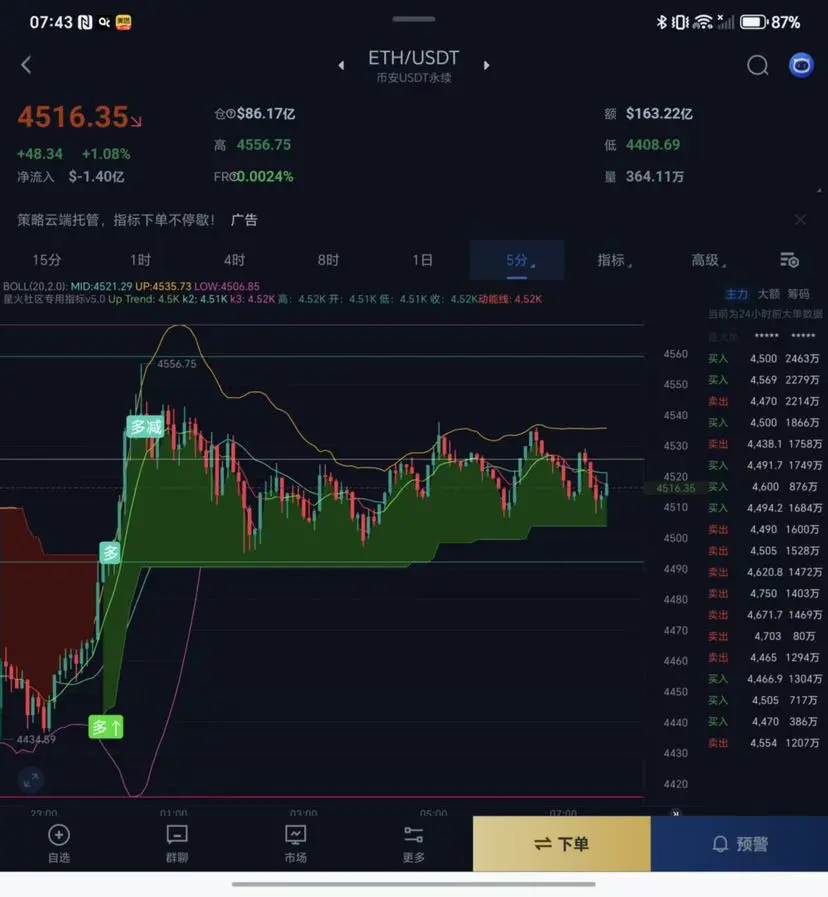Select the 8时 timeframe tab

pyautogui.click(x=328, y=260)
